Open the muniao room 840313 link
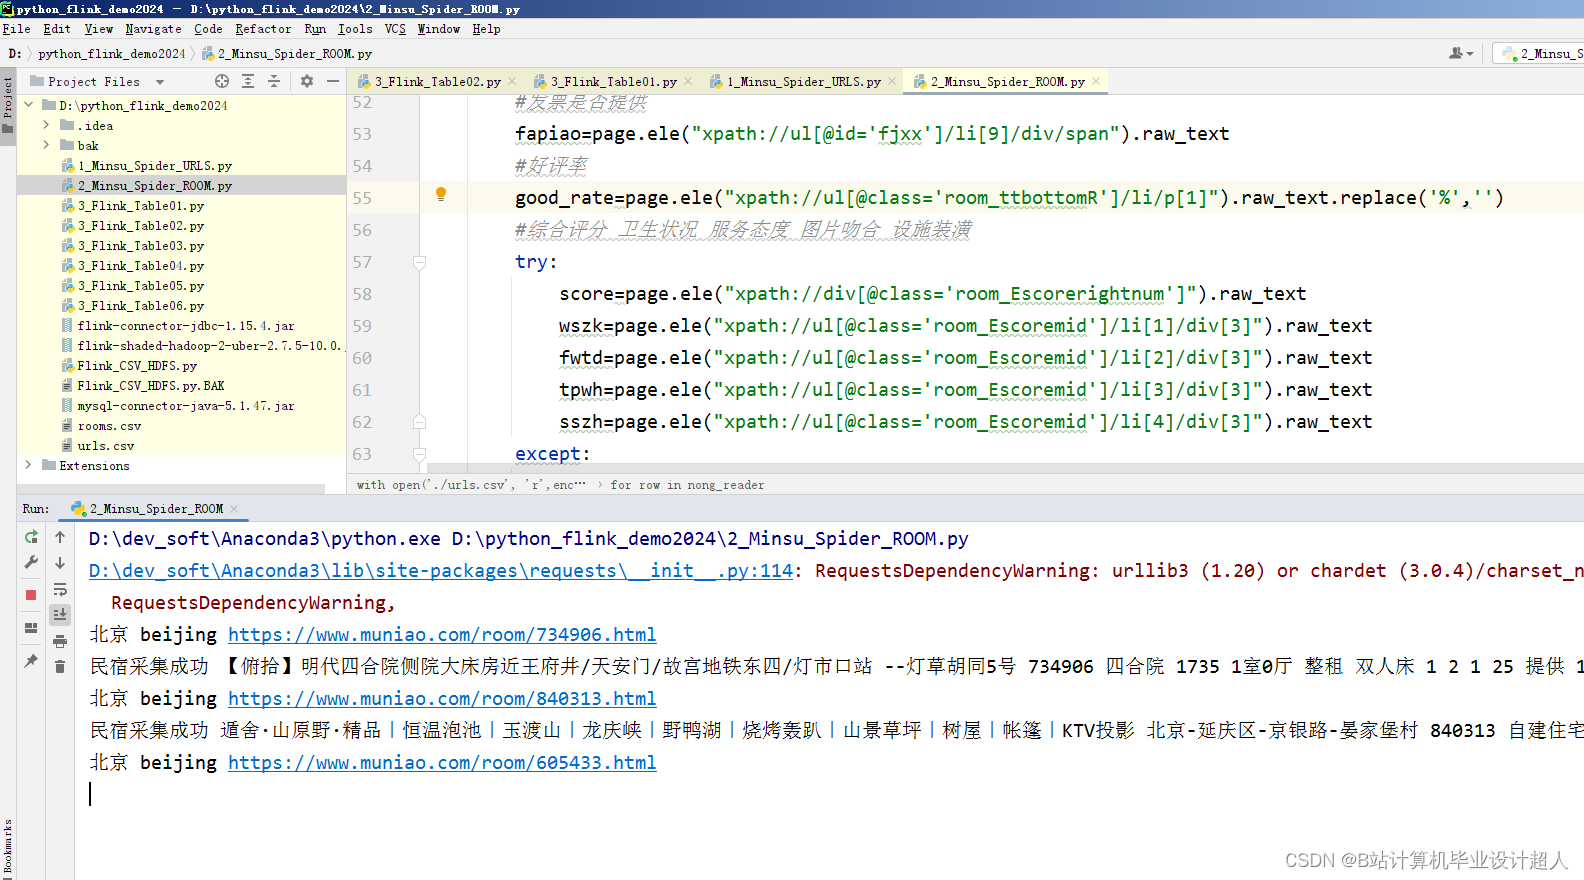Image resolution: width=1584 pixels, height=880 pixels. (x=442, y=699)
